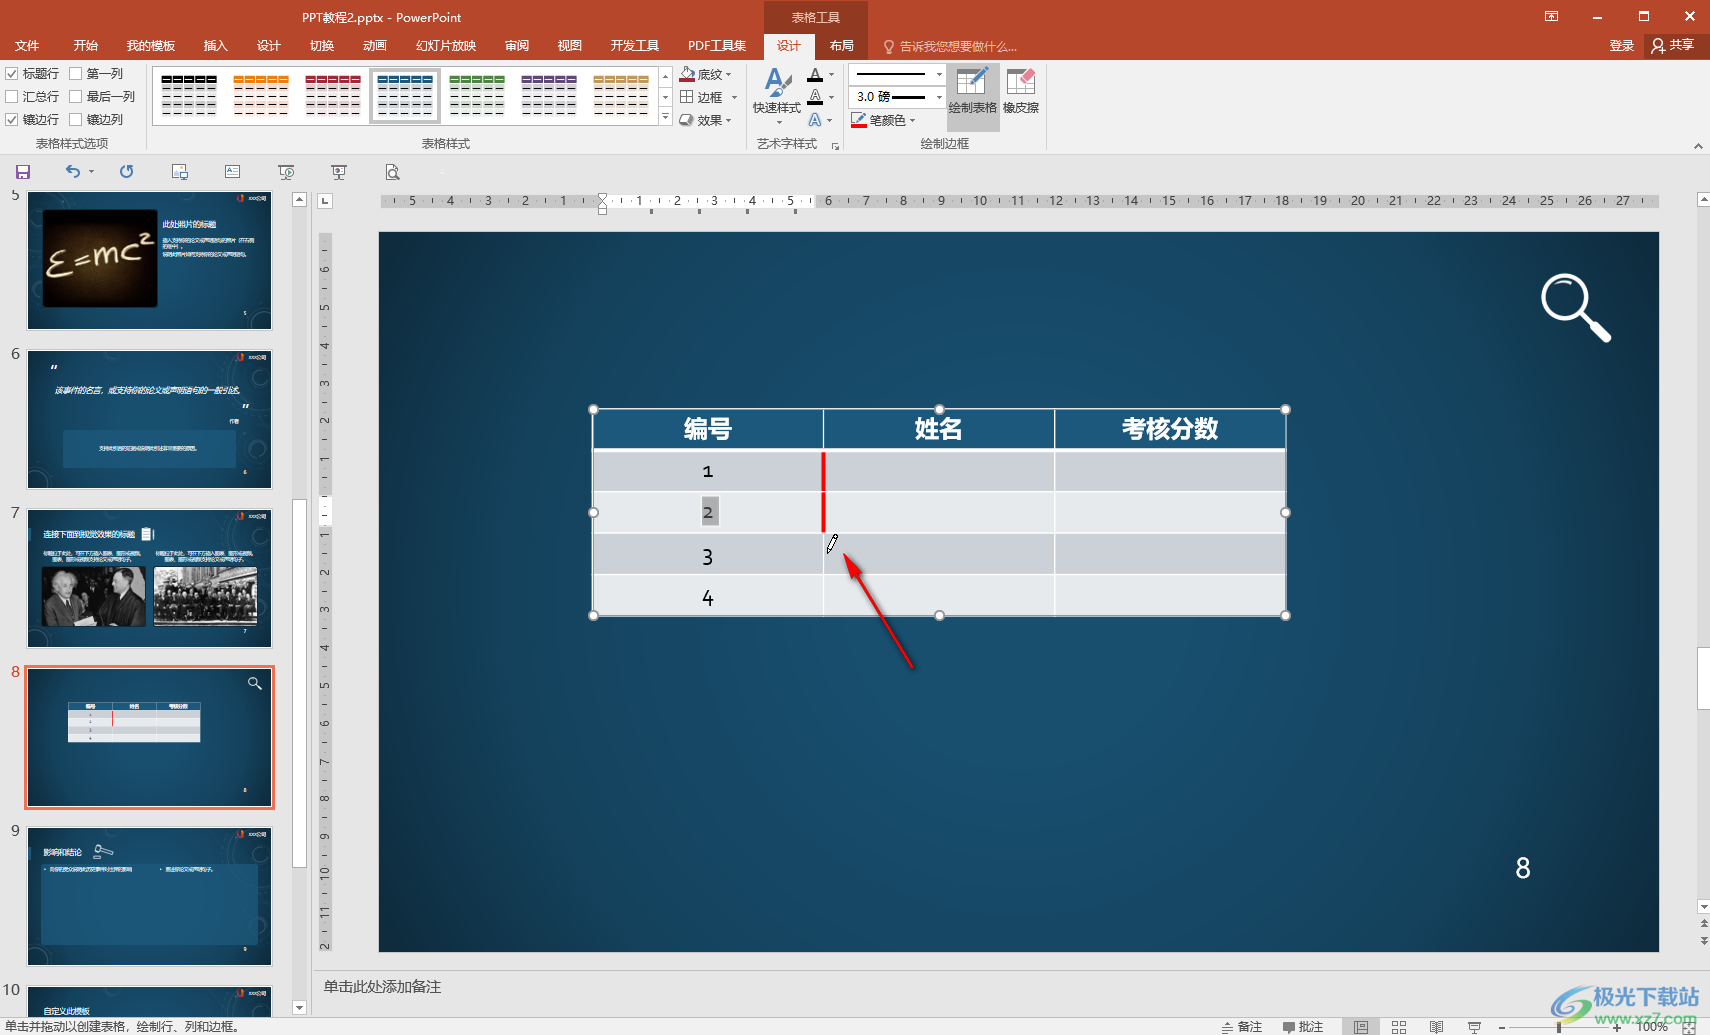Select the green table style swatch
This screenshot has width=1710, height=1035.
click(477, 95)
